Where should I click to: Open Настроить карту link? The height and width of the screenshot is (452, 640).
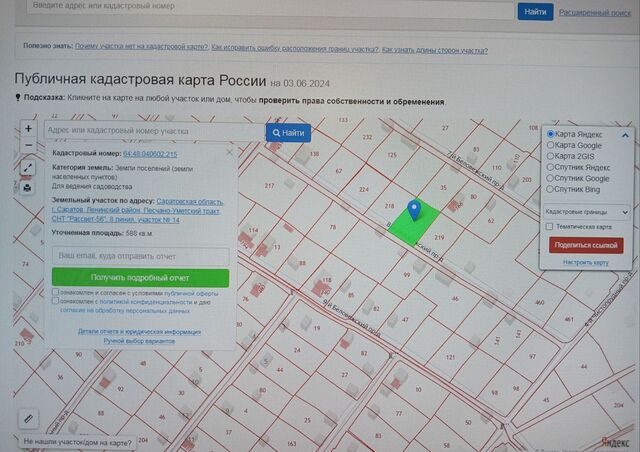click(586, 263)
